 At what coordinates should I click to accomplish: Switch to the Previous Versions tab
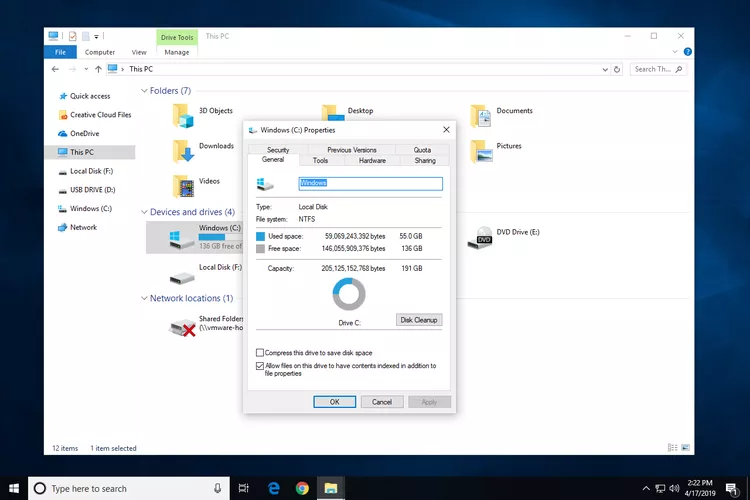(x=352, y=150)
